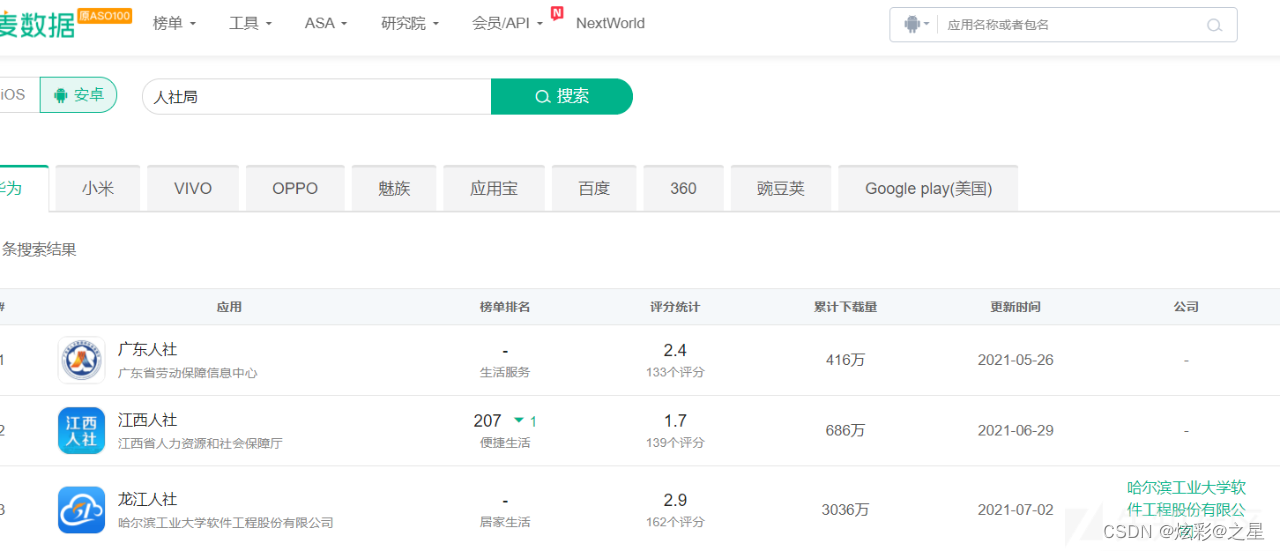Switch to the OPPO store tab
This screenshot has height=551, width=1280.
[295, 188]
